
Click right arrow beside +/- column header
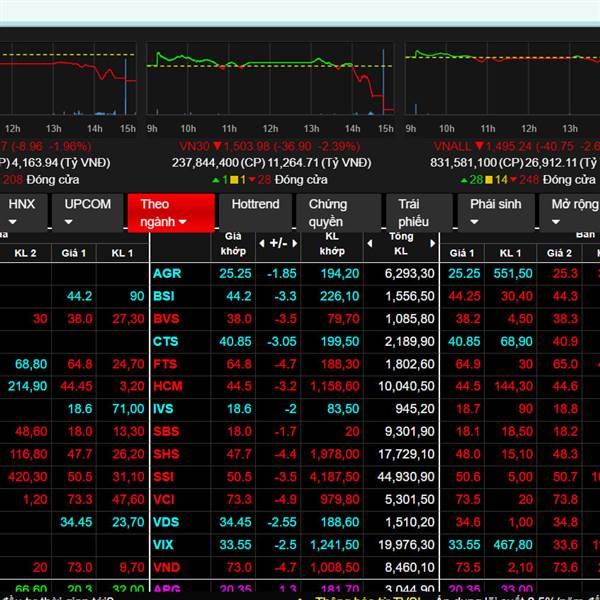tap(295, 243)
